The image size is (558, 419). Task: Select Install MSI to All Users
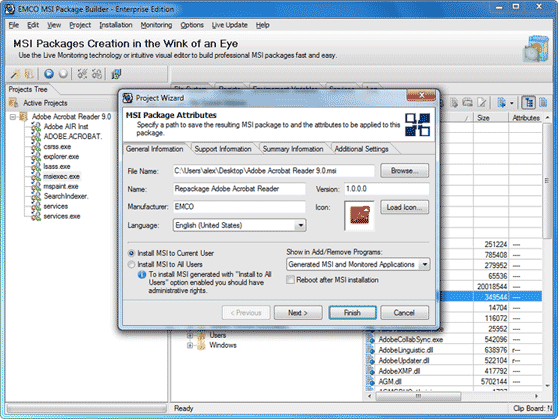coord(131,265)
